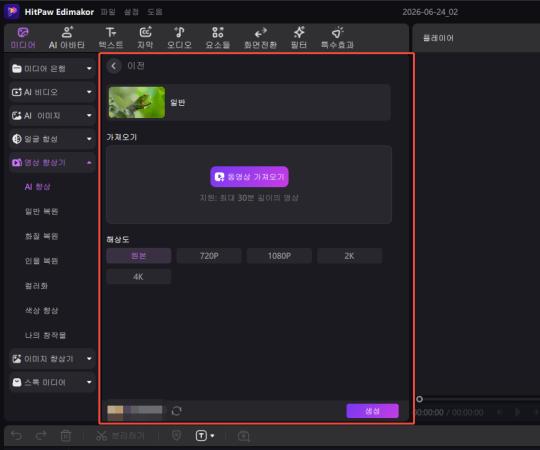Open the 특수효과 special effects panel

tap(337, 38)
